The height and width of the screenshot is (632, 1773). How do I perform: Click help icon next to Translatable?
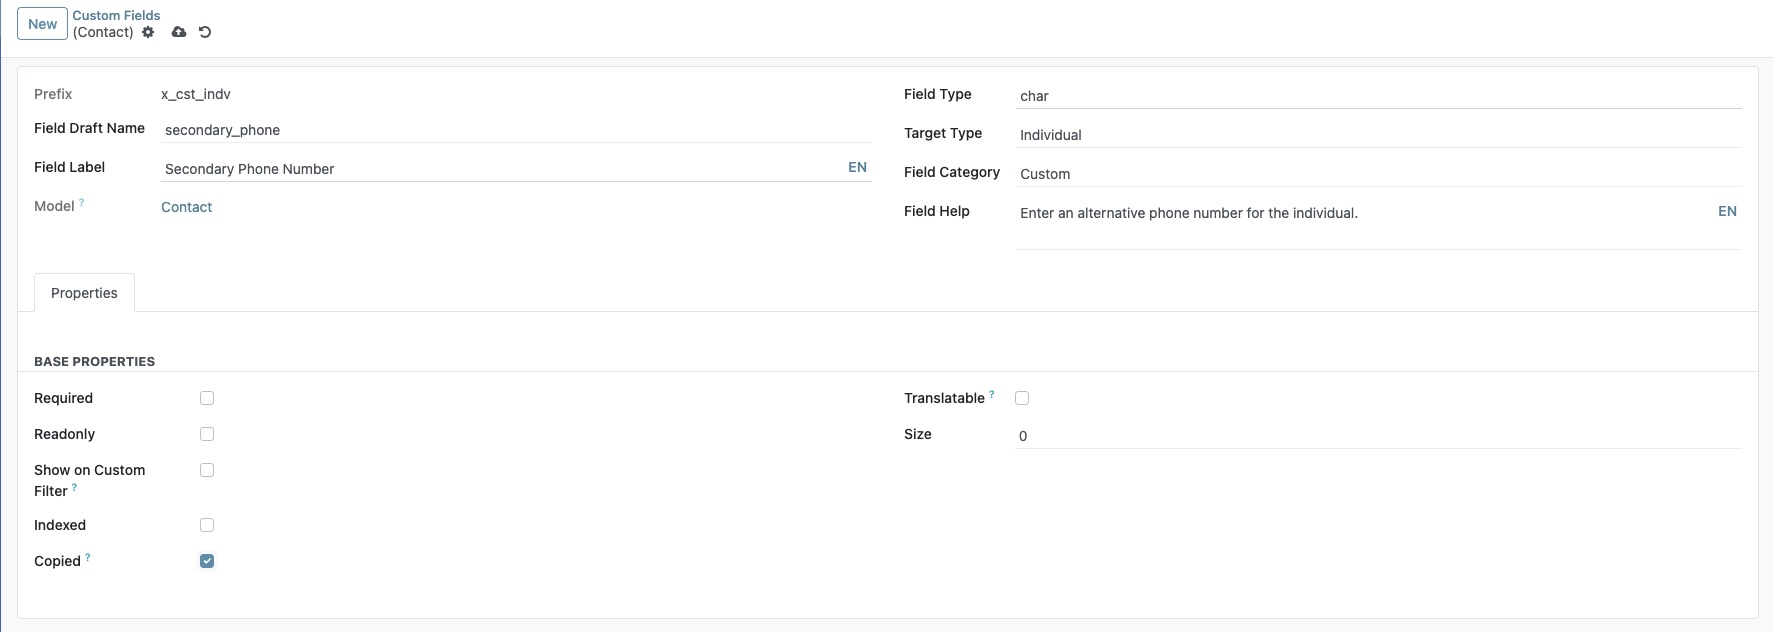point(992,394)
